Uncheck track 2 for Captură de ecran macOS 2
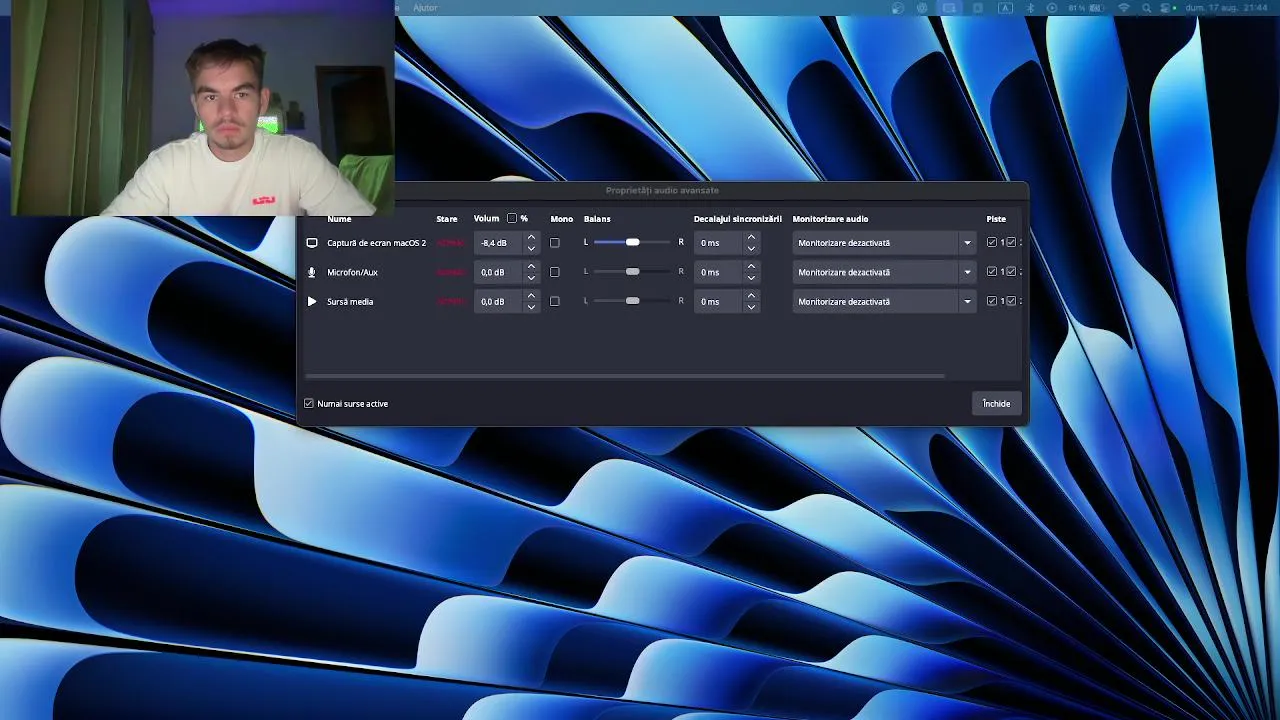Screen dimensions: 1280x720 pos(1011,242)
